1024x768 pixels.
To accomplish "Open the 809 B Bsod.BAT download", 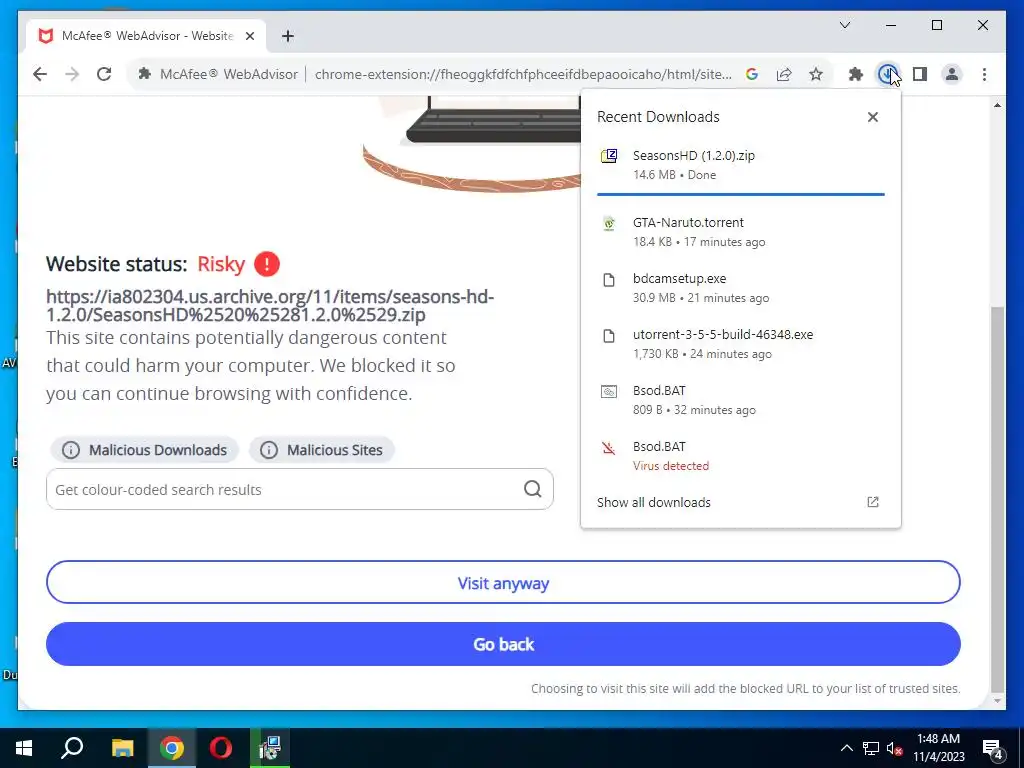I will pyautogui.click(x=741, y=400).
